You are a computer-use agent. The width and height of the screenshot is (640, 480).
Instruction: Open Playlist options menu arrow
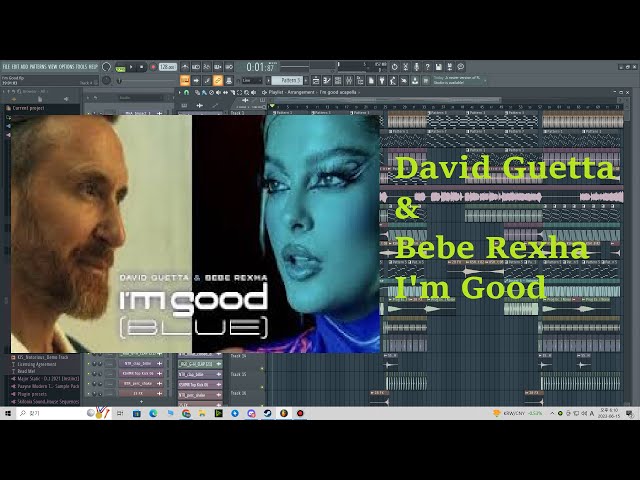(180, 92)
